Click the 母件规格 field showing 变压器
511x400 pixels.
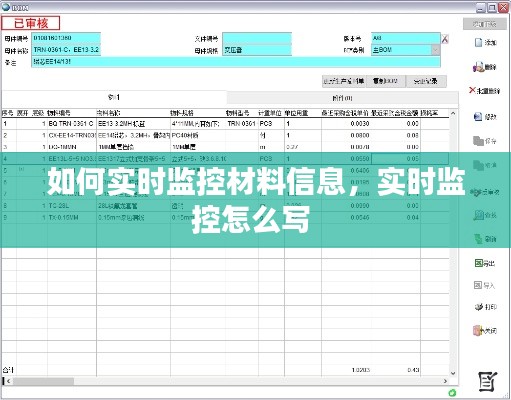pyautogui.click(x=257, y=50)
